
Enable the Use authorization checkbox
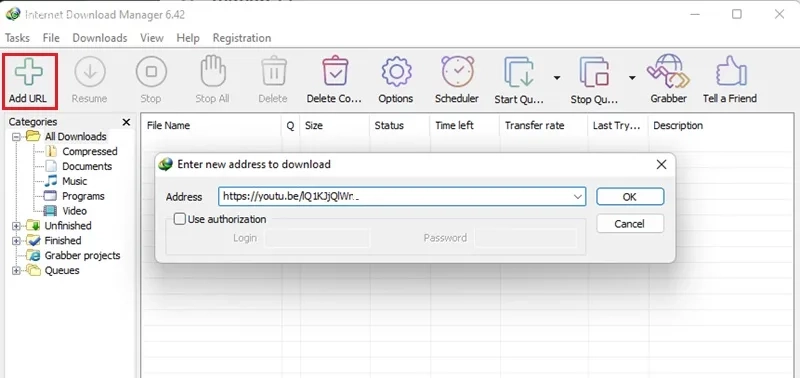click(180, 219)
